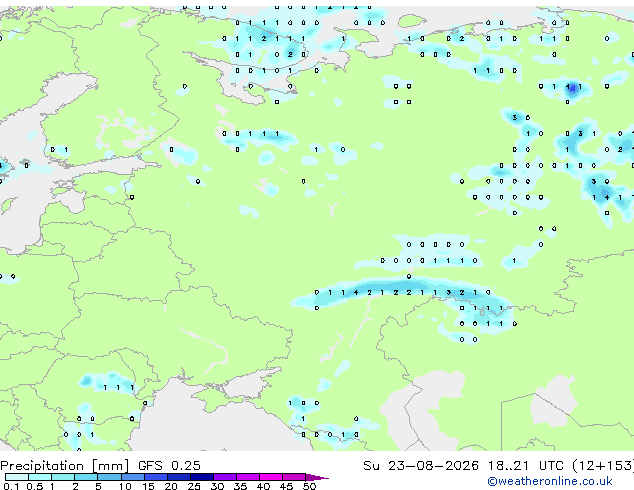
Task: Click the '50' legend scale label
Action: tap(309, 486)
